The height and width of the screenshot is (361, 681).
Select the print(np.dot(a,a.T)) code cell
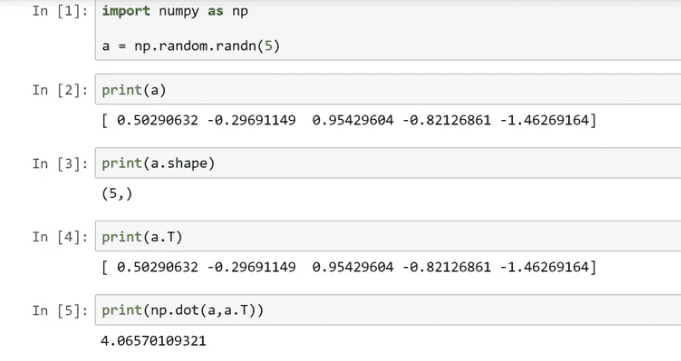tap(388, 310)
